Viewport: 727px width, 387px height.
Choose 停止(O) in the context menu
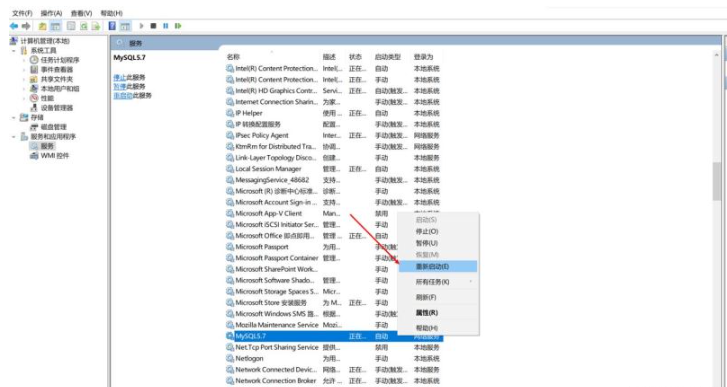tap(438, 231)
